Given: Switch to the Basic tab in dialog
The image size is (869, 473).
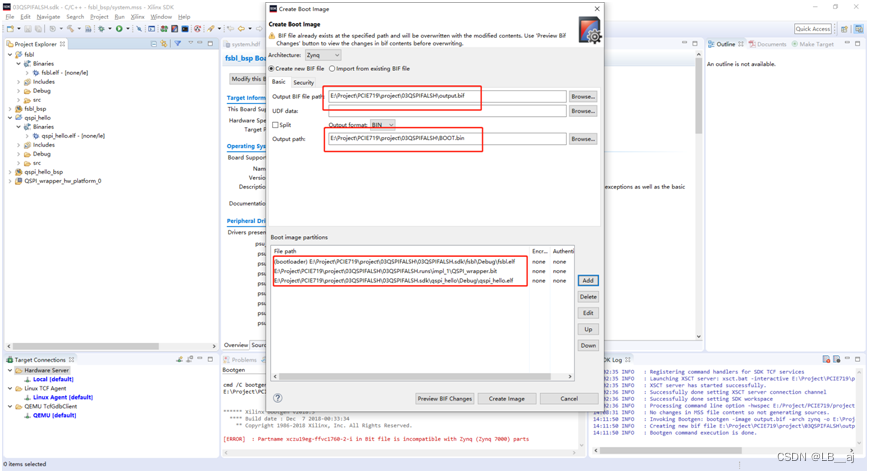Looking at the screenshot, I should point(279,82).
